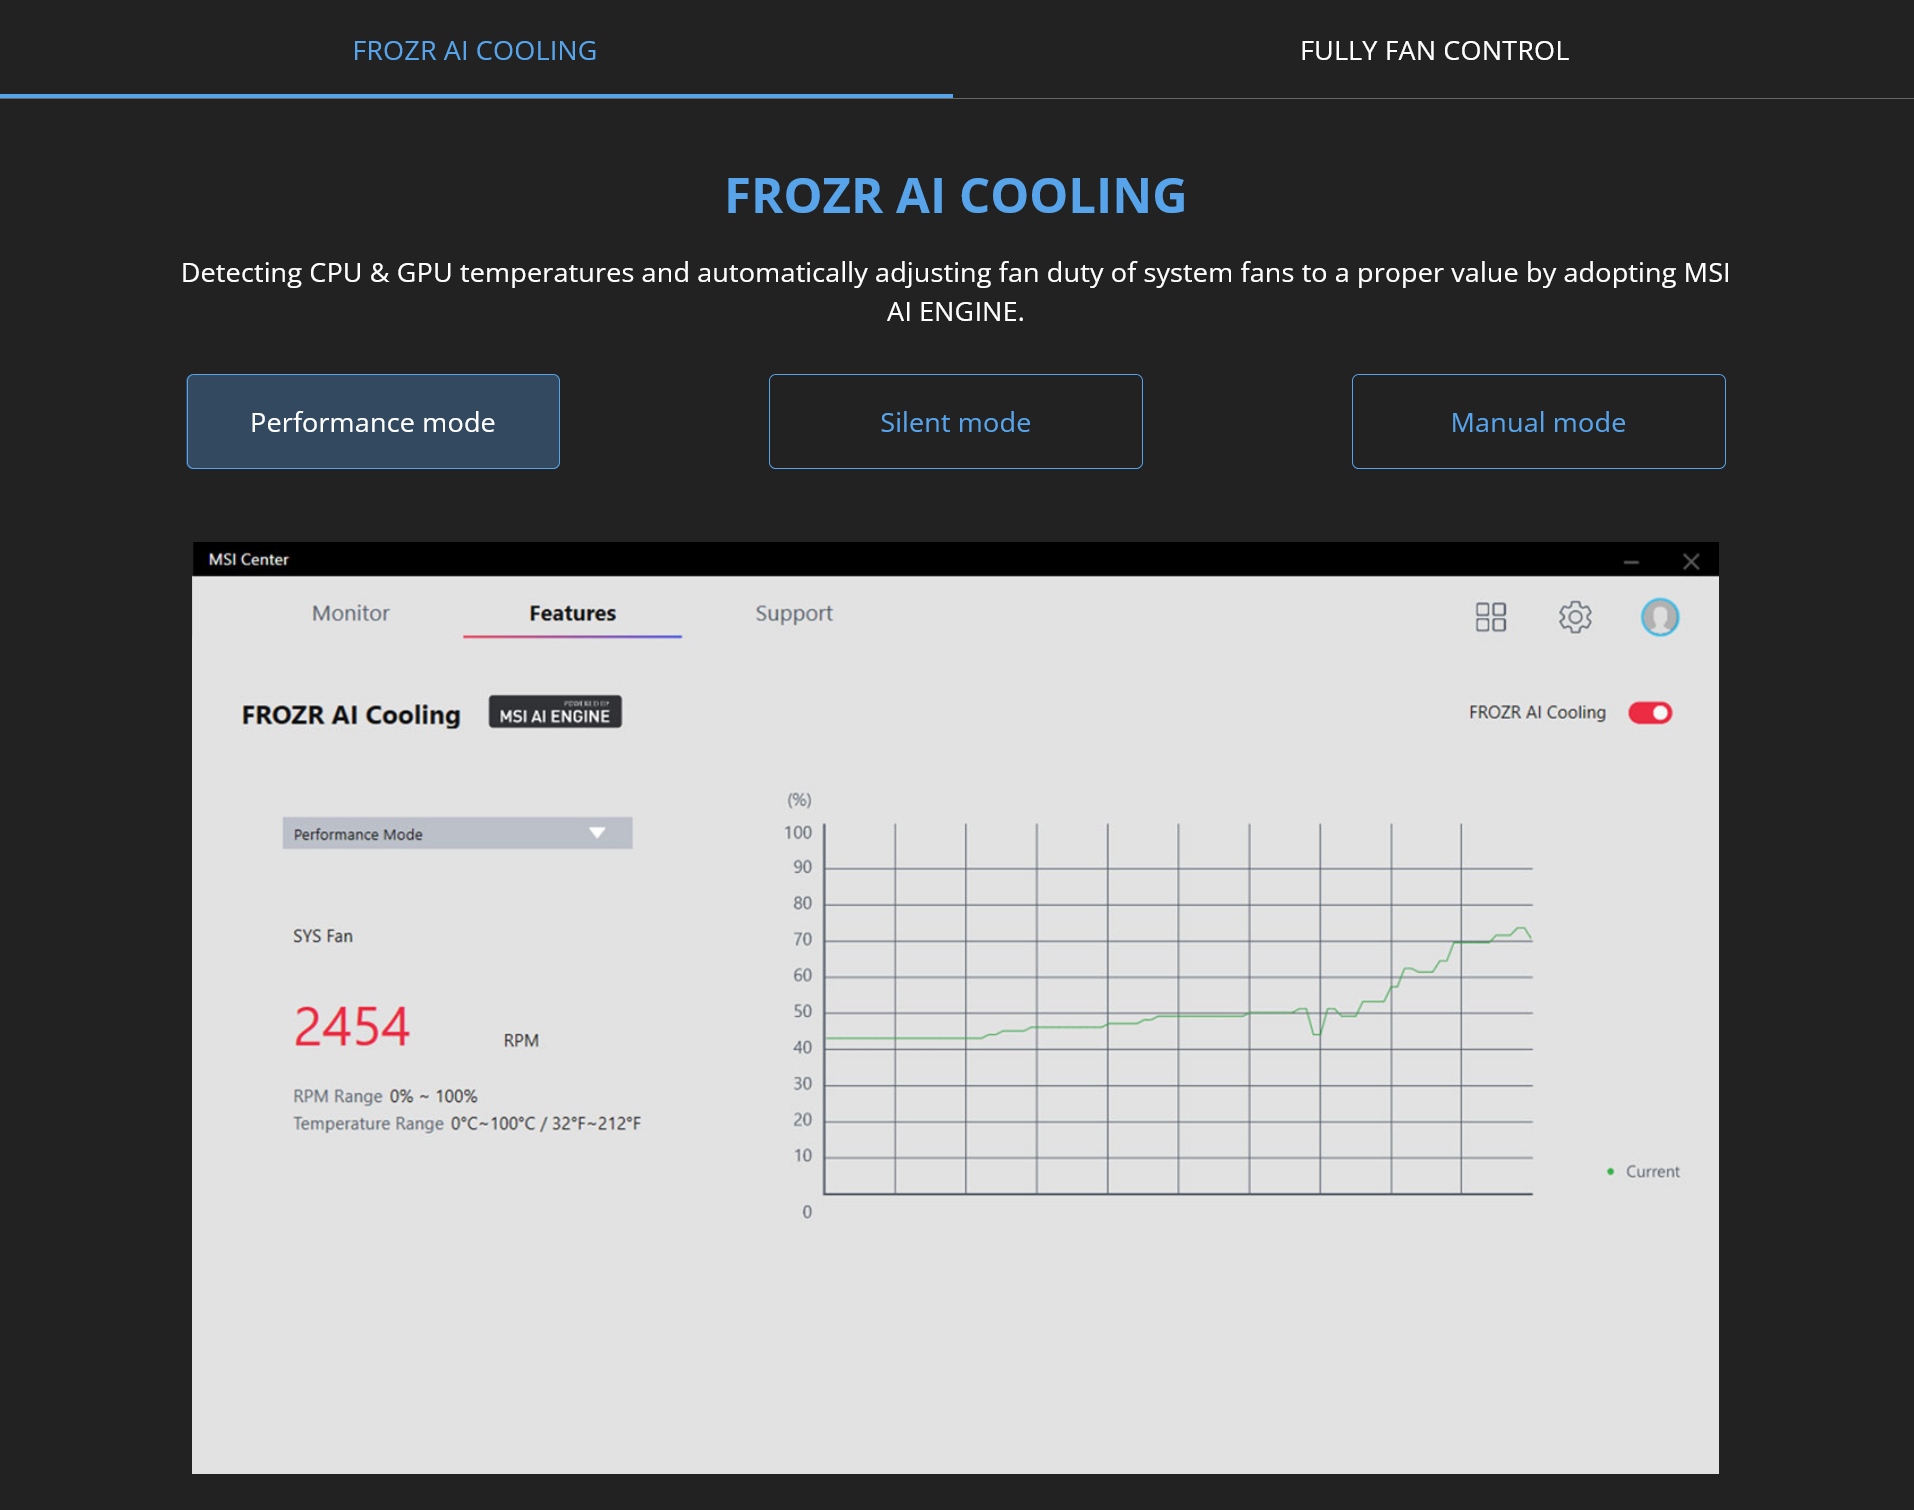Select the Features tab in MSI Center
Screen dimensions: 1914x1510
click(572, 613)
